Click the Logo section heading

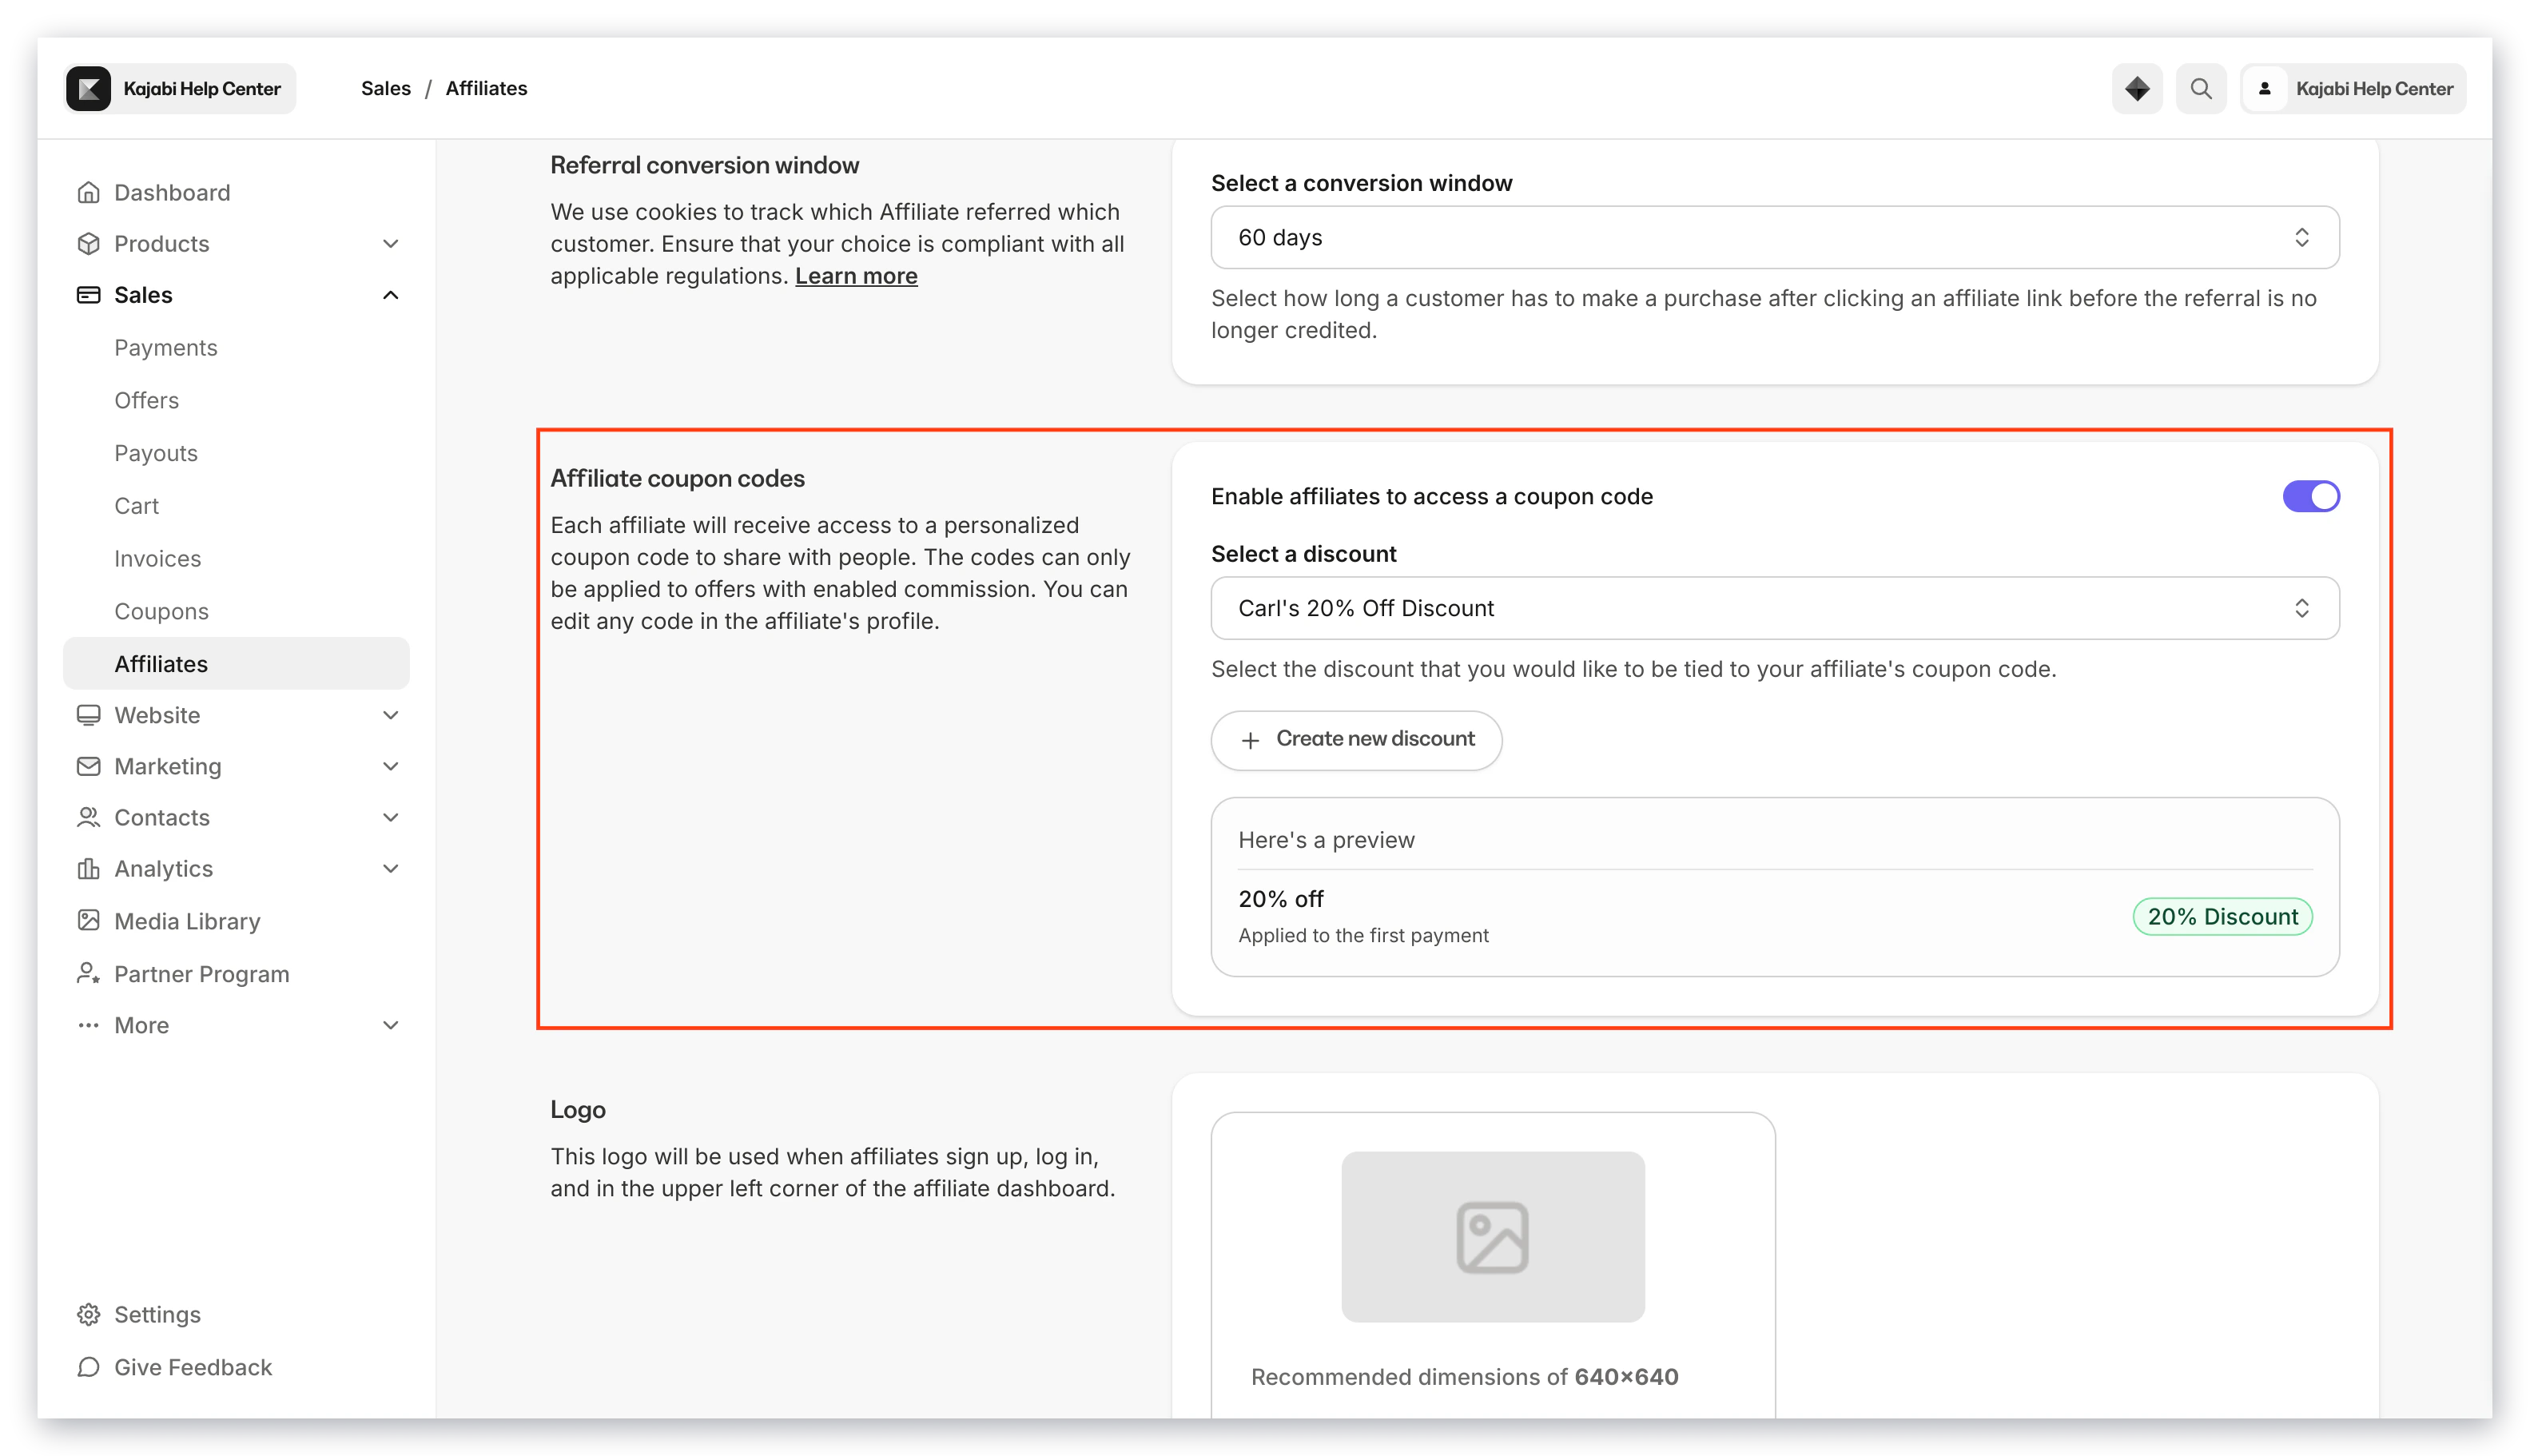[x=577, y=1109]
